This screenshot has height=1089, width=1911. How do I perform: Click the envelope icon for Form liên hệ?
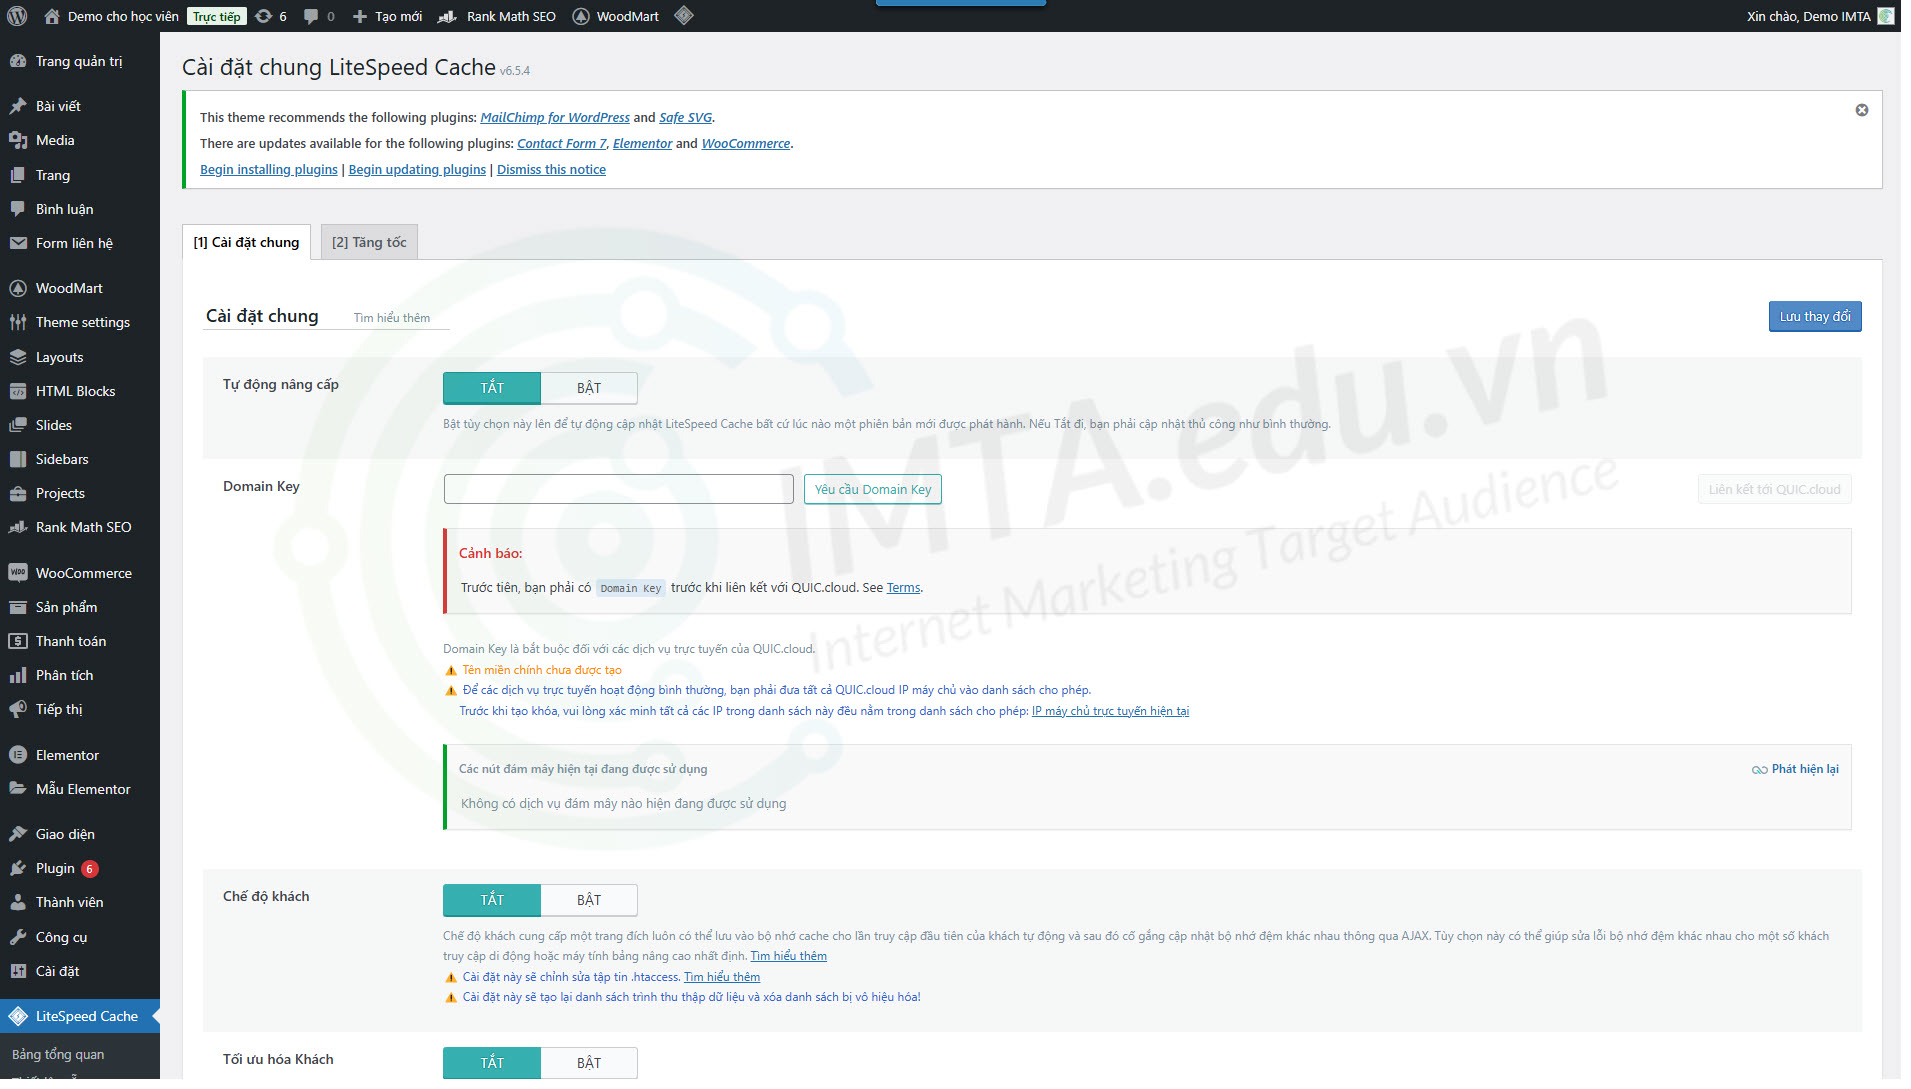click(18, 243)
